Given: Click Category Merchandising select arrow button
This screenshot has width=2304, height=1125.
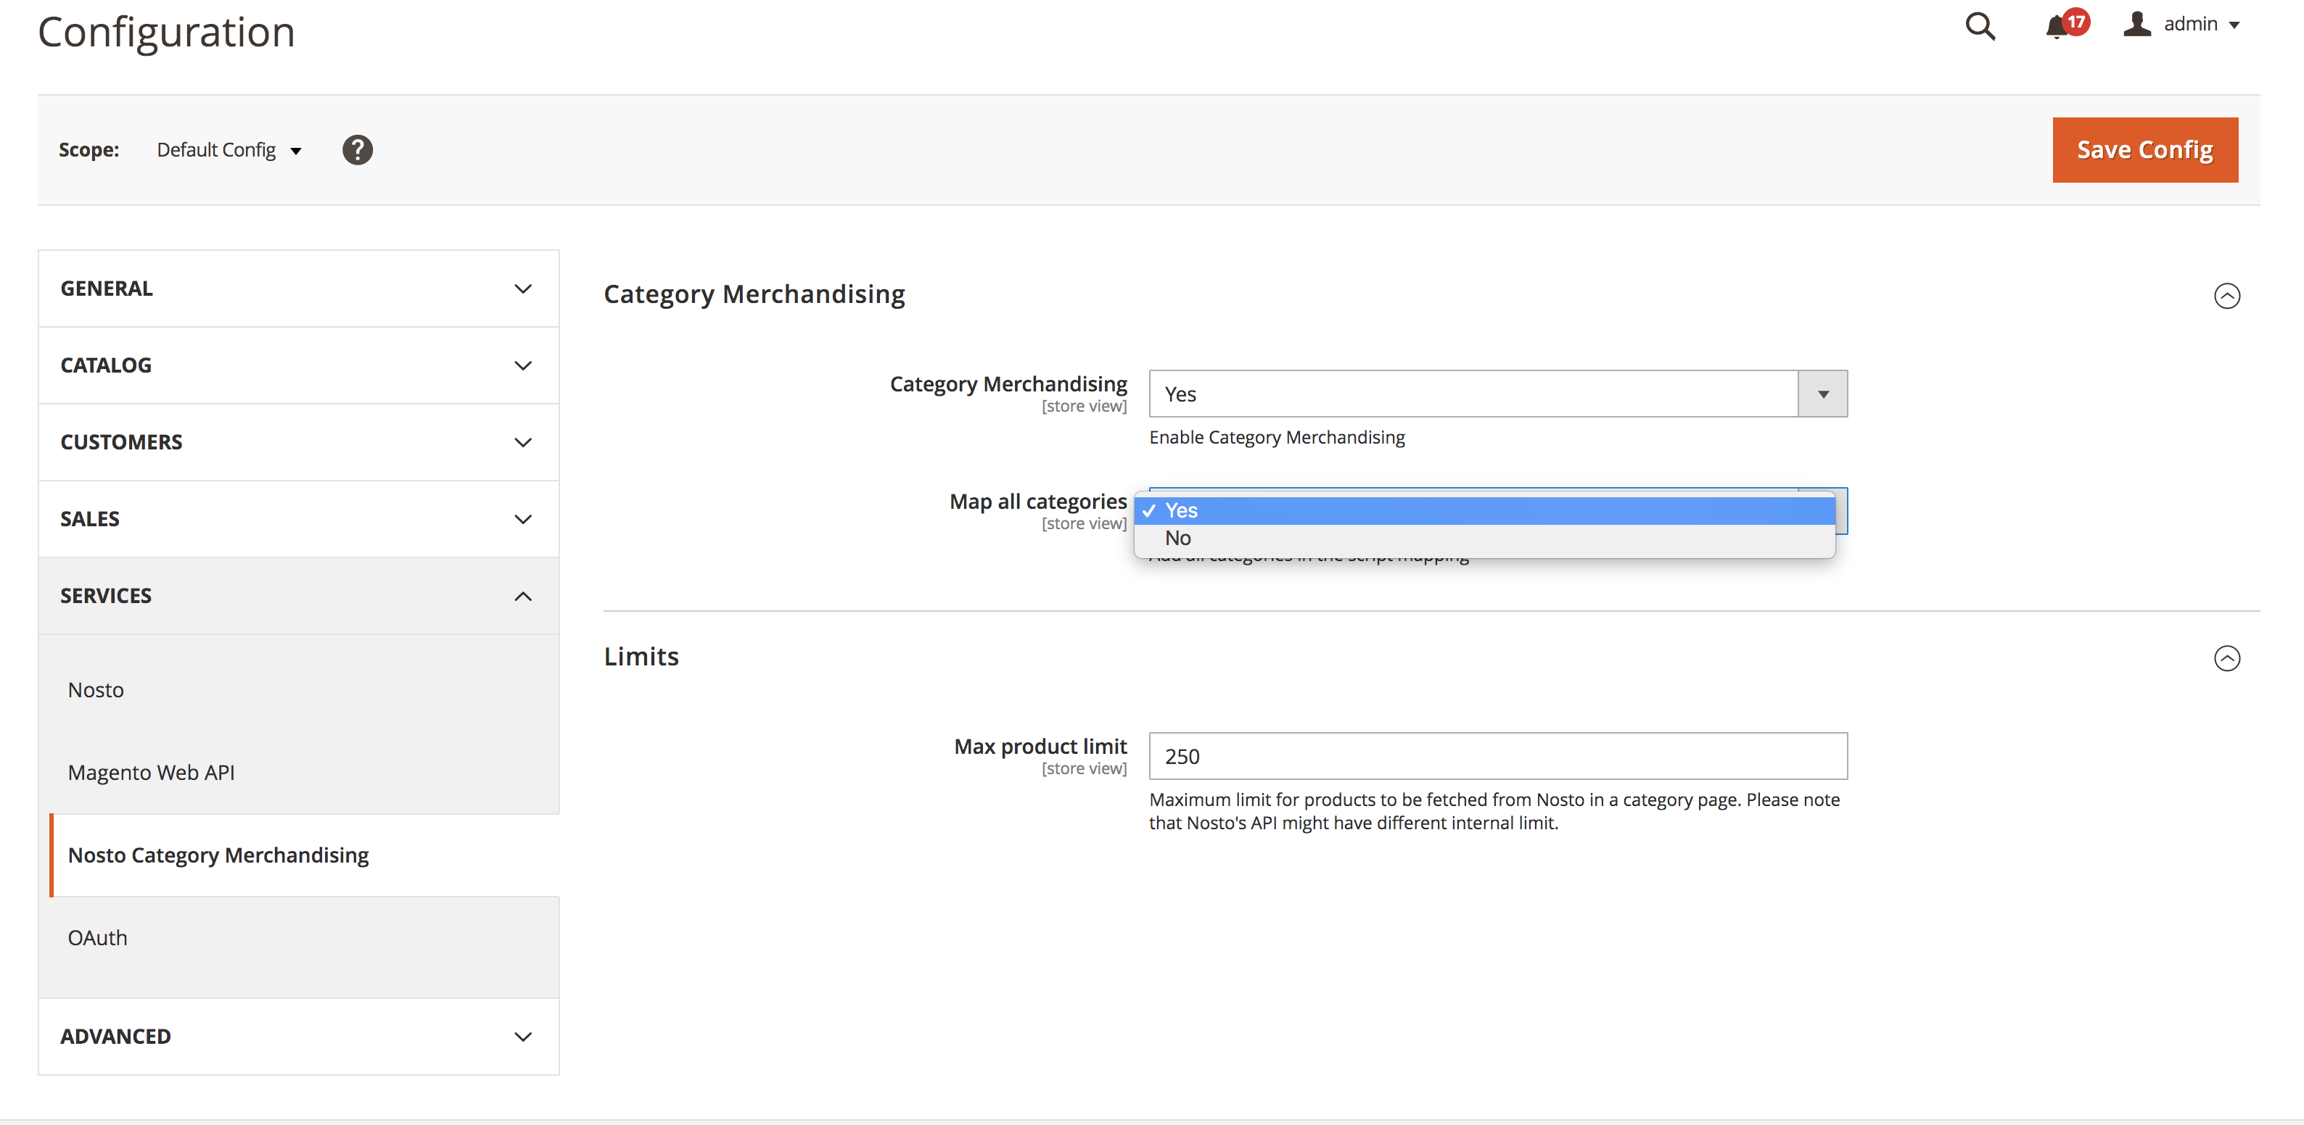Looking at the screenshot, I should [1822, 394].
